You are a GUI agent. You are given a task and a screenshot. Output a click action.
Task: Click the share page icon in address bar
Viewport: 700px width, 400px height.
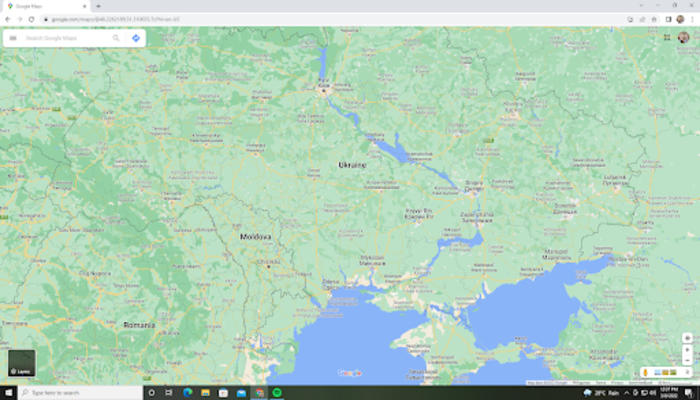click(x=642, y=19)
